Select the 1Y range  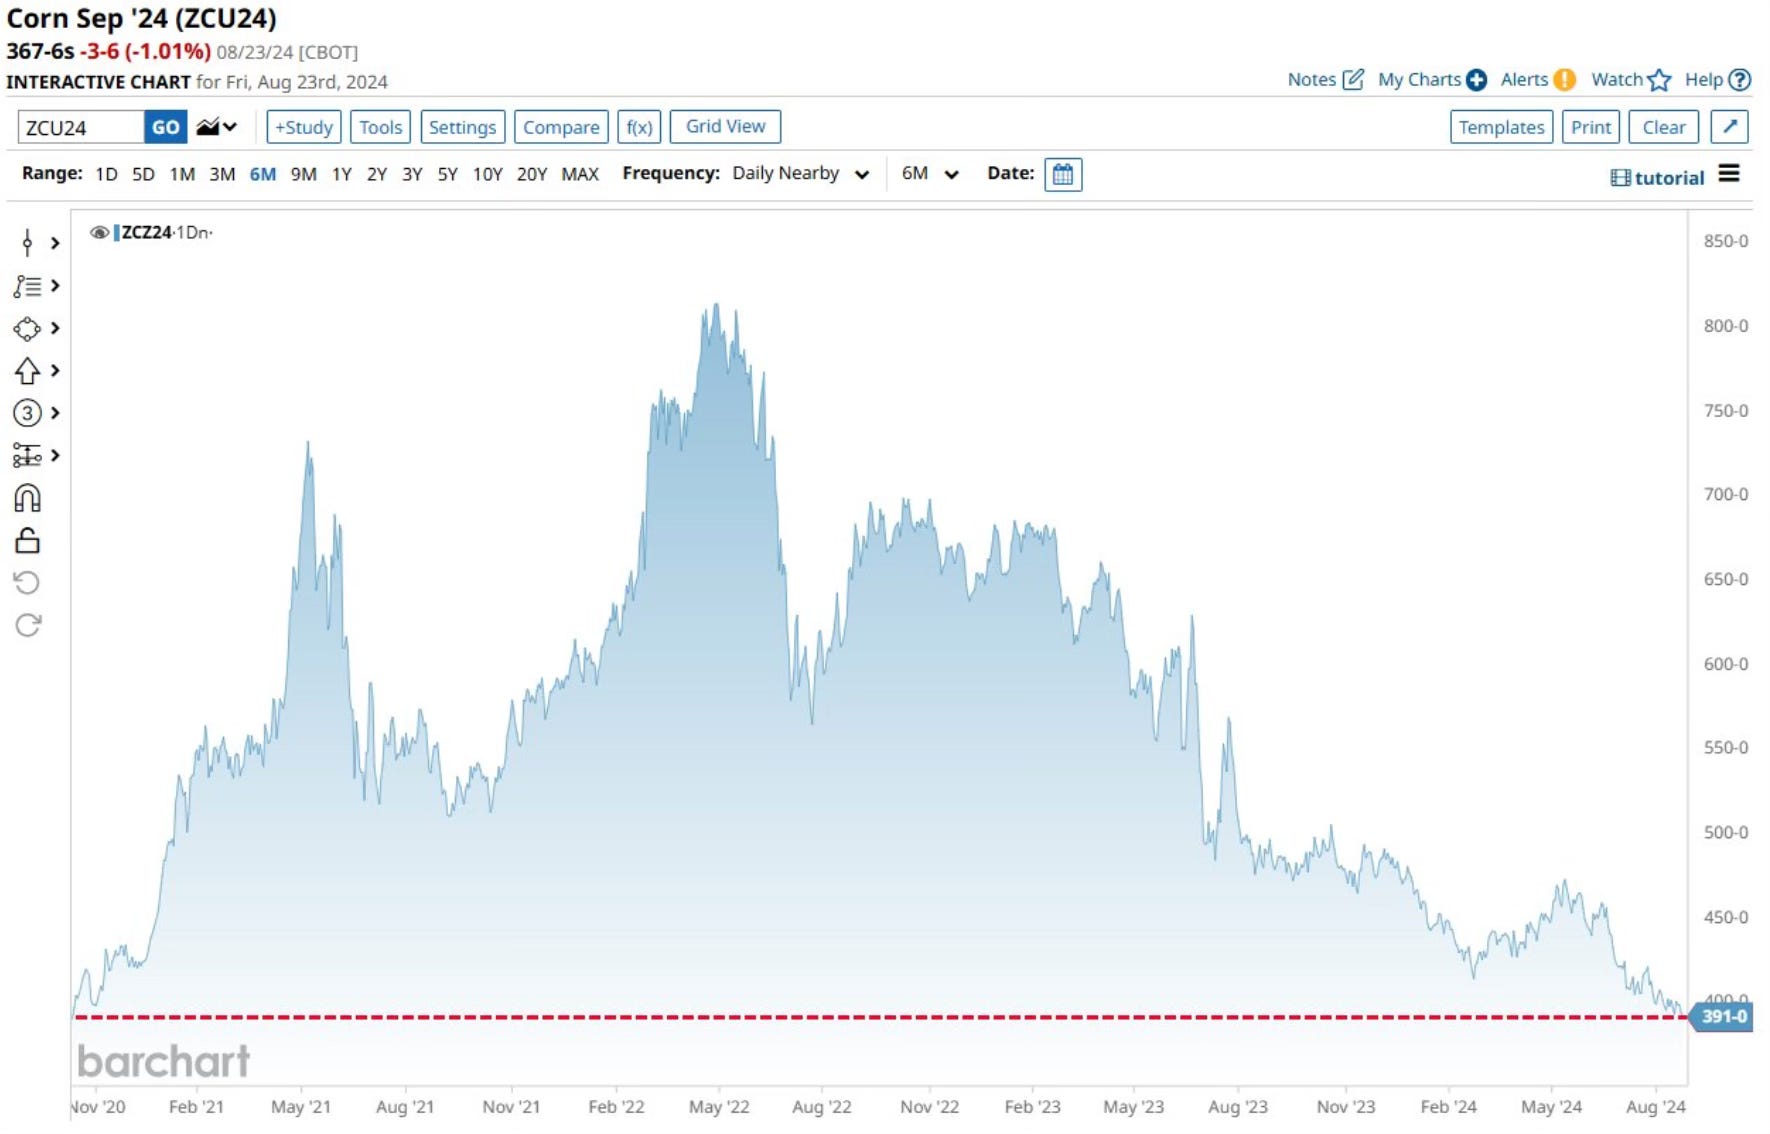click(342, 174)
